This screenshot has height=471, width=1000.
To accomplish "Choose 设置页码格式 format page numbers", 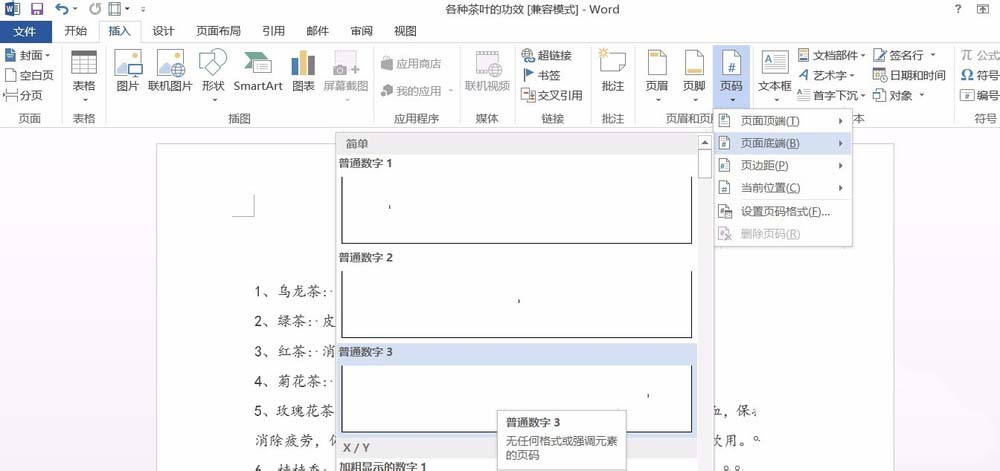I will pyautogui.click(x=783, y=212).
